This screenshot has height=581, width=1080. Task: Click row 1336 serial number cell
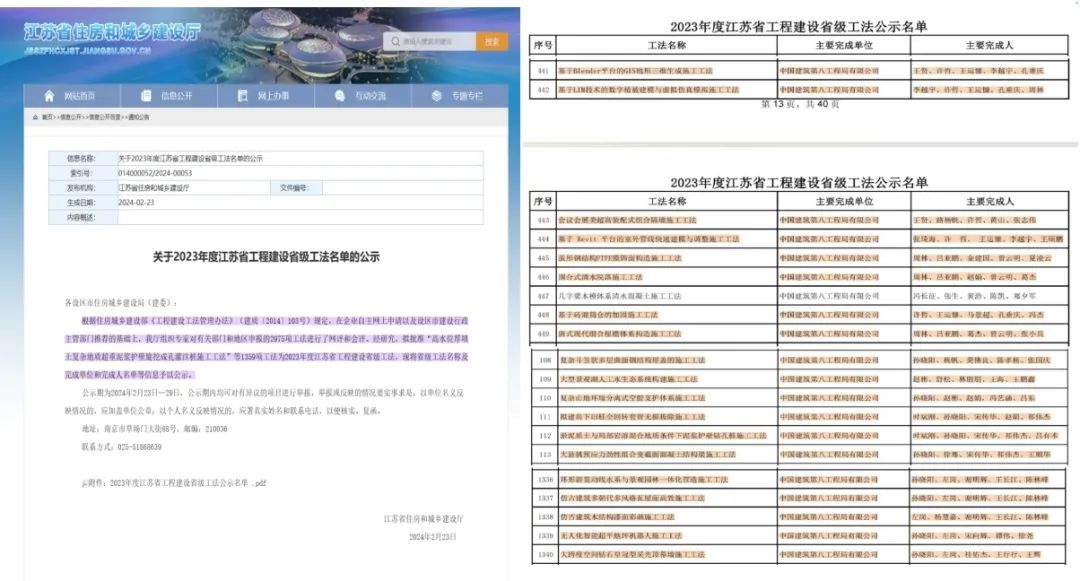[x=545, y=479]
